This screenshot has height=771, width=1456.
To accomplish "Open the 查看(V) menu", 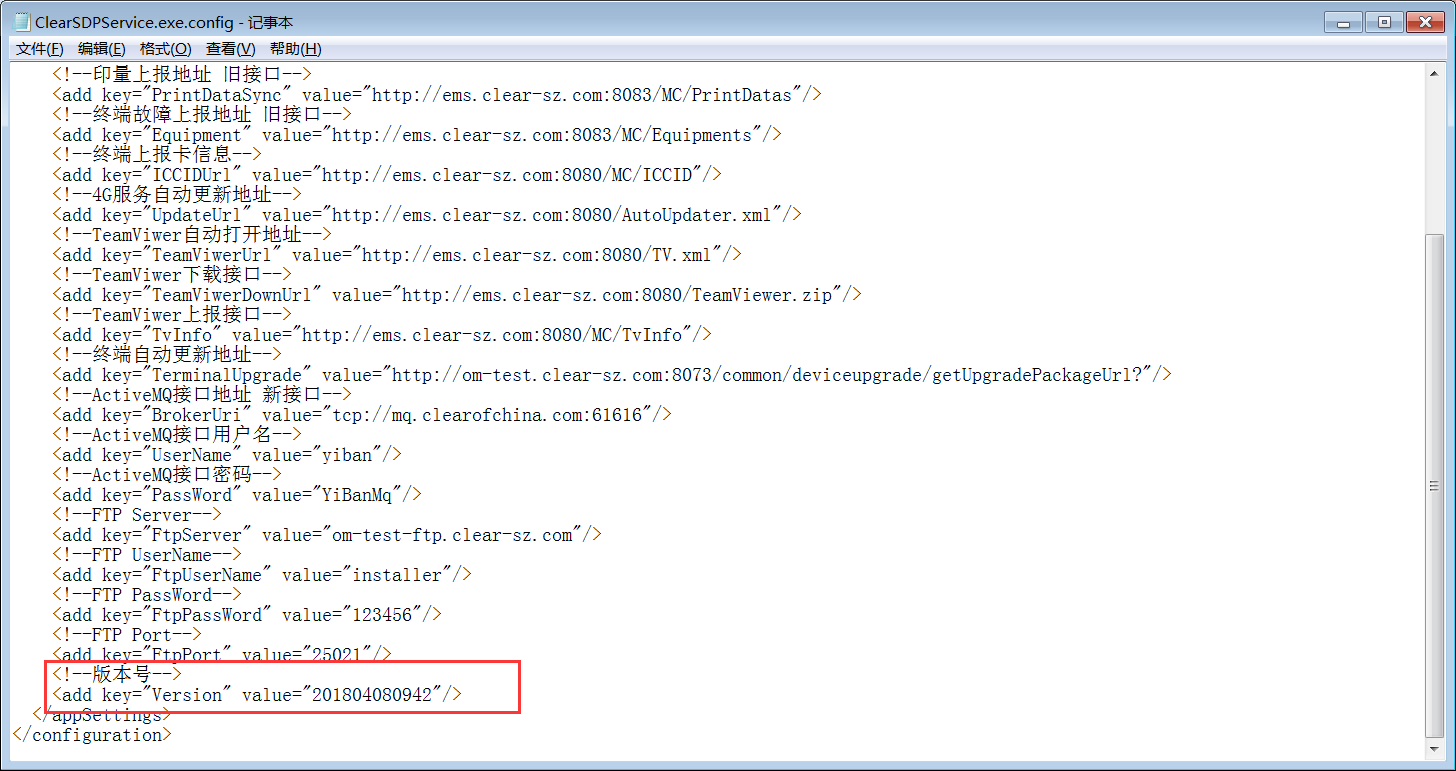I will pos(231,49).
